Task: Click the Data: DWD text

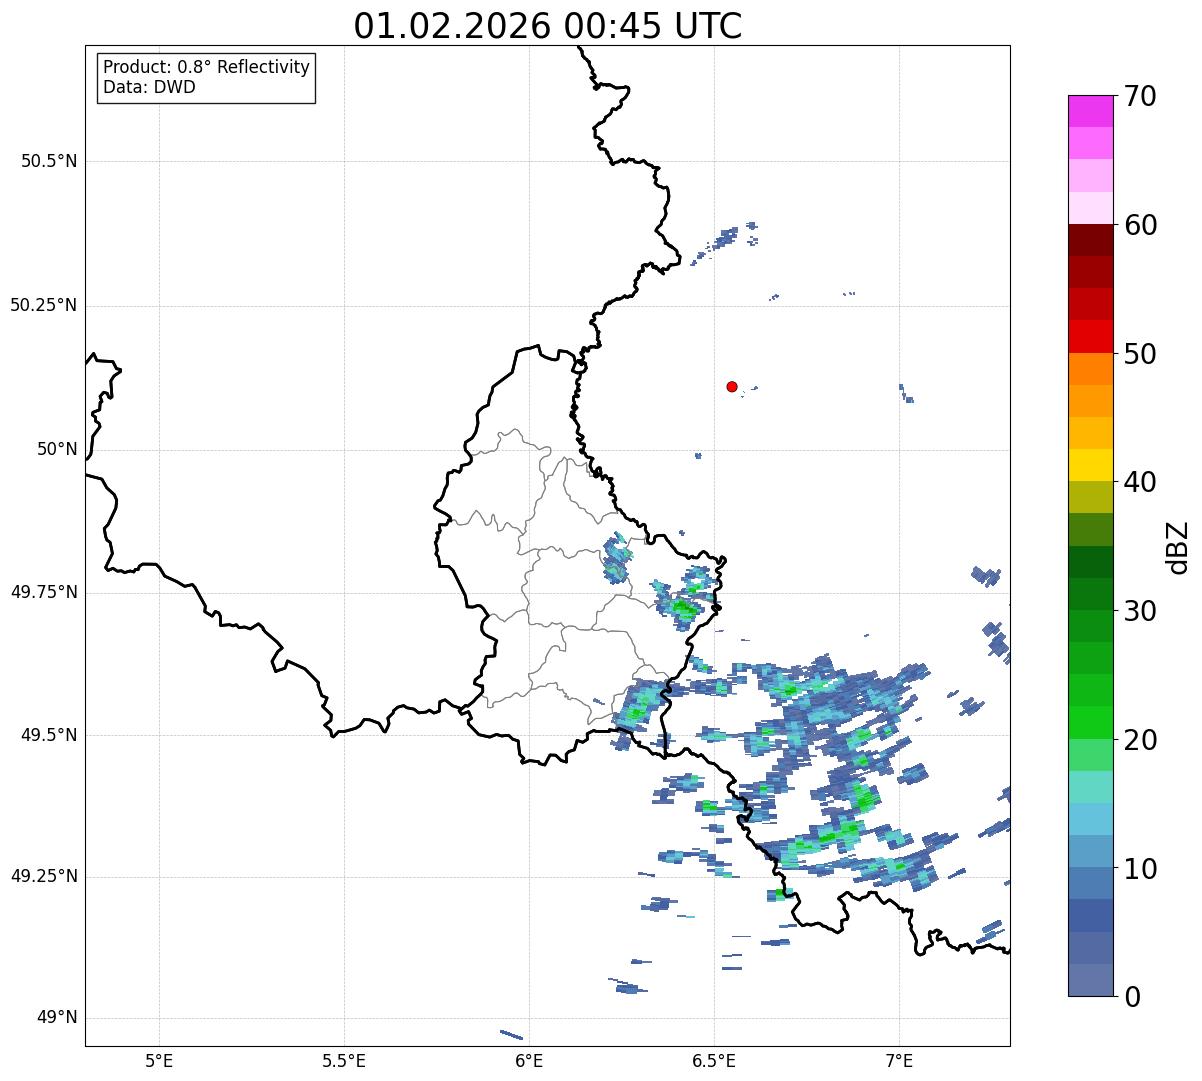Action: 150,87
